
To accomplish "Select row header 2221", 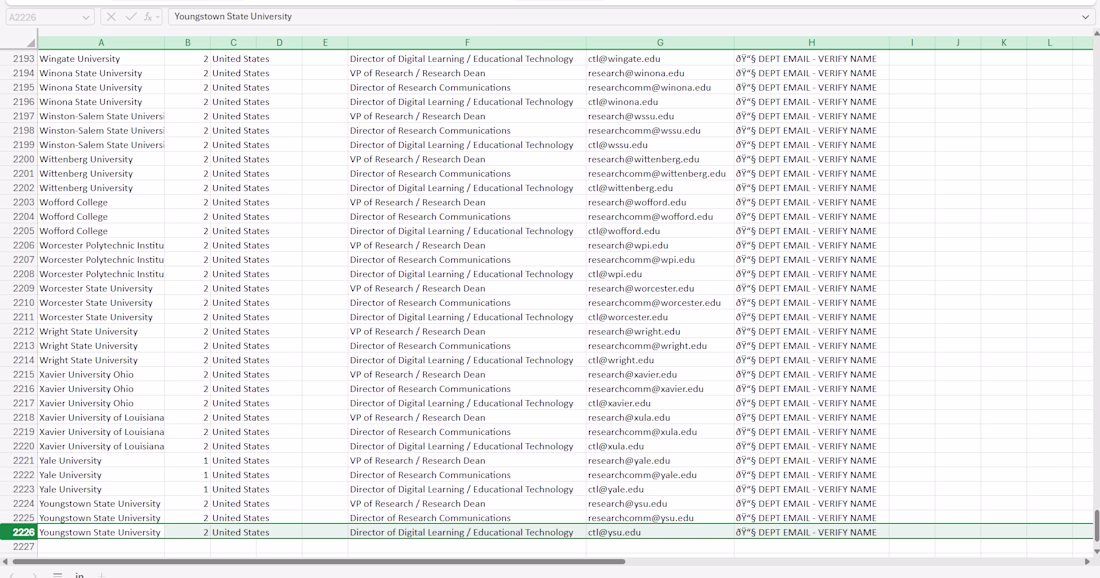I will pyautogui.click(x=19, y=461).
